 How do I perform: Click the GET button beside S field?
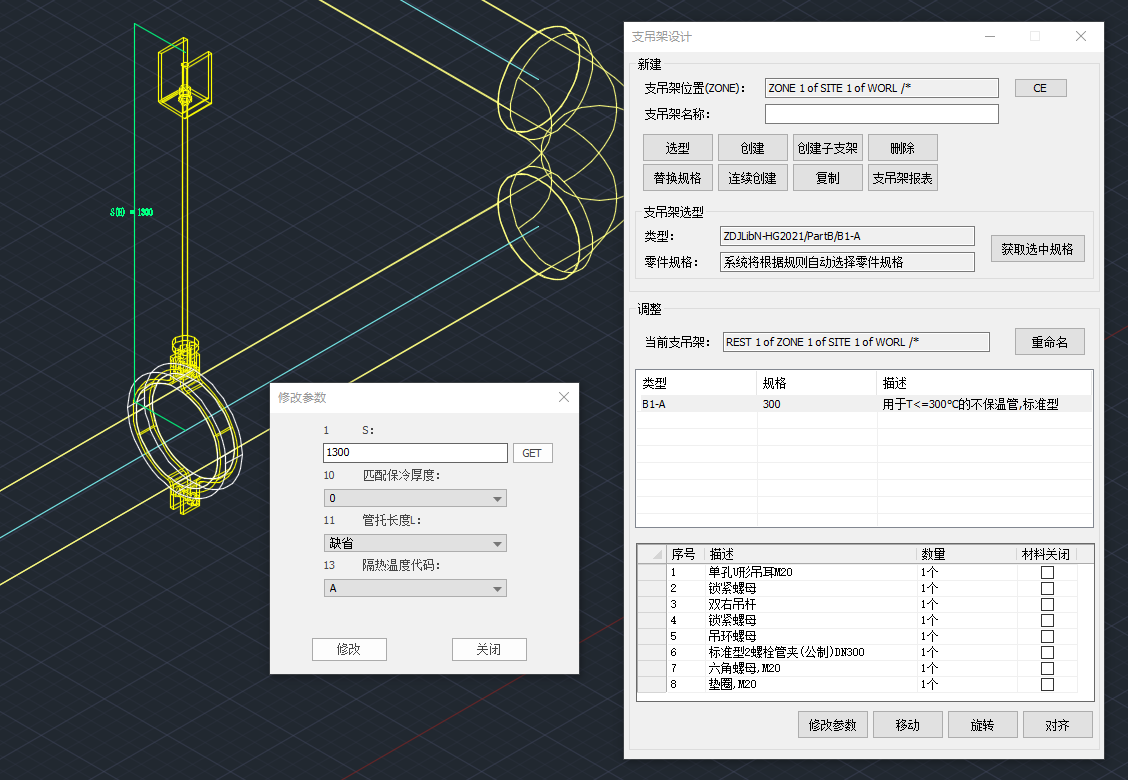coord(532,453)
